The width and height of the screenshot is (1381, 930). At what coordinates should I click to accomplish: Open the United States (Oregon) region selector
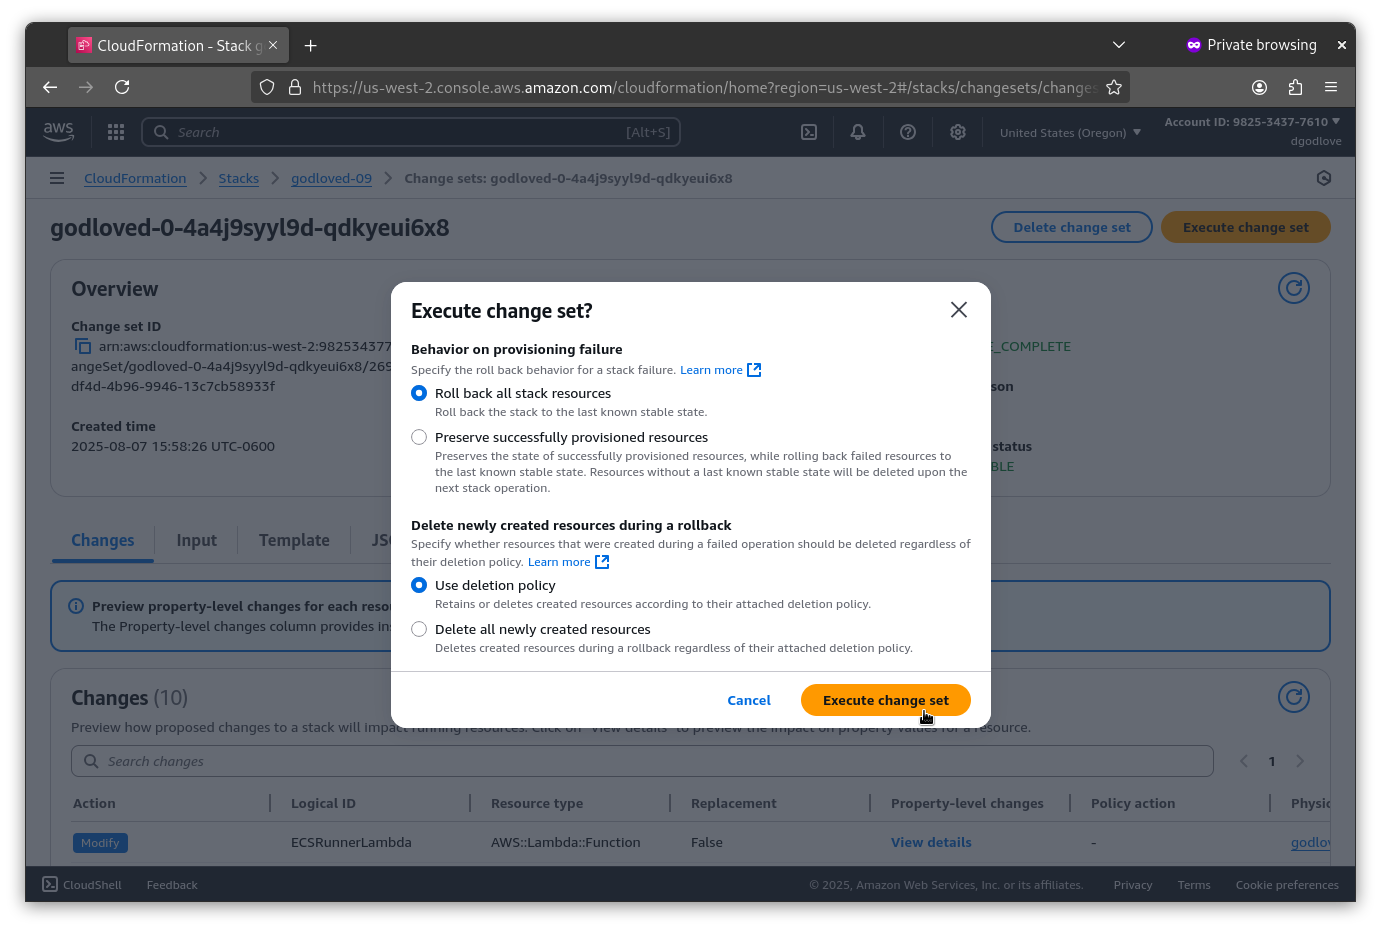coord(1069,131)
